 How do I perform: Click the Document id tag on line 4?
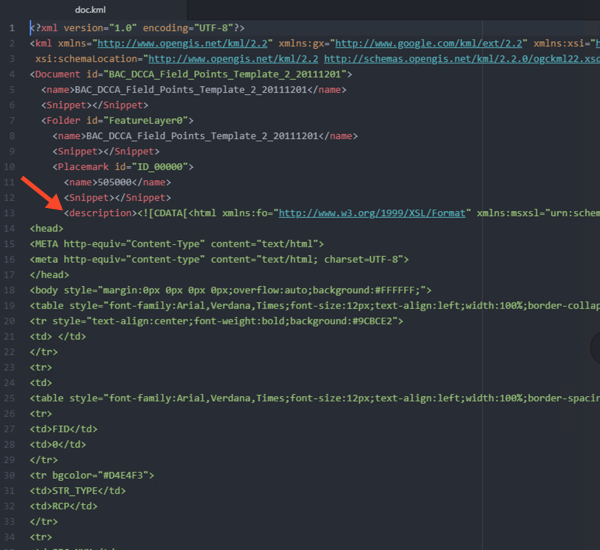(x=191, y=74)
